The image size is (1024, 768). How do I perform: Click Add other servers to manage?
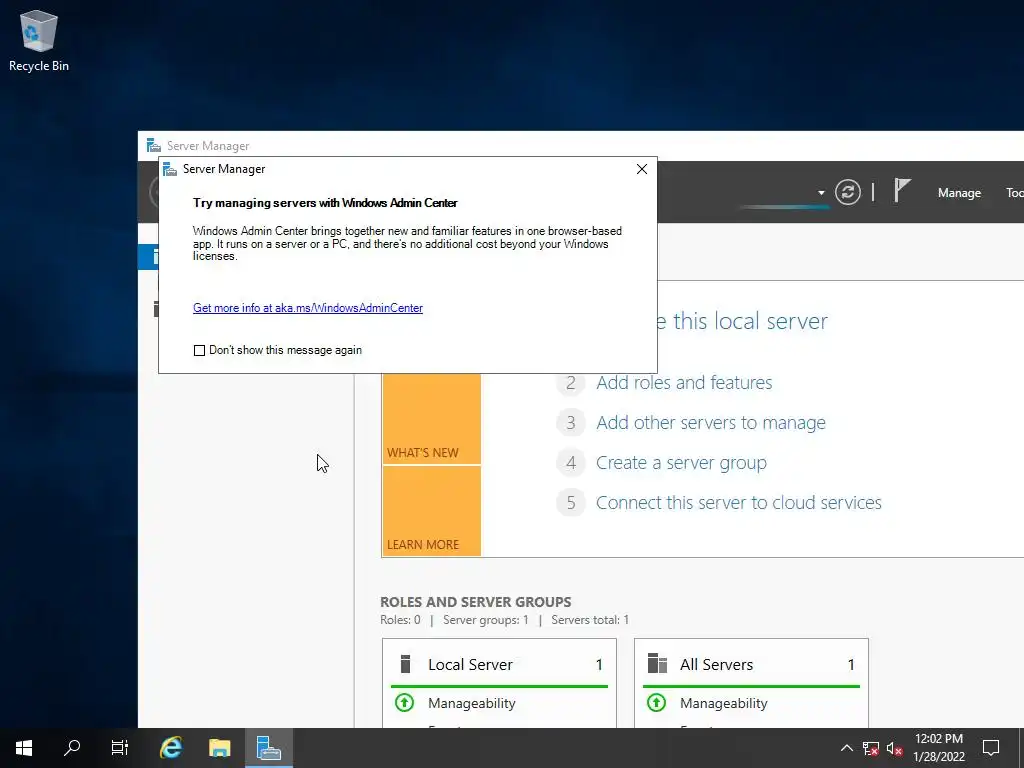coord(711,423)
